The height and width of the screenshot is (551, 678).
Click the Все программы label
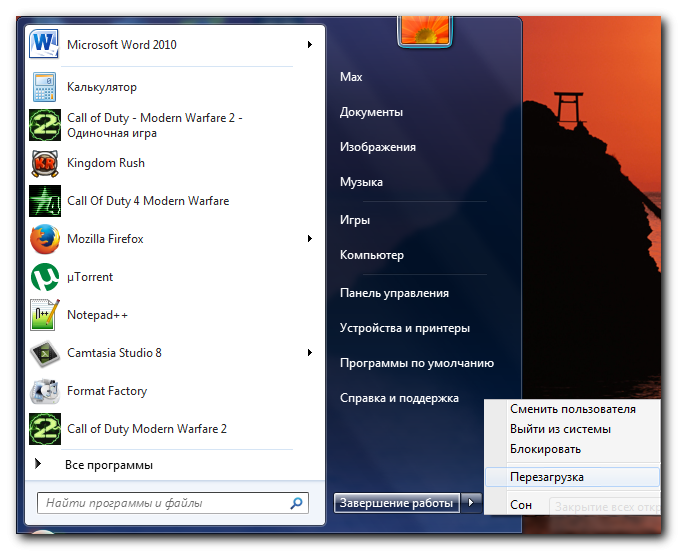(109, 465)
